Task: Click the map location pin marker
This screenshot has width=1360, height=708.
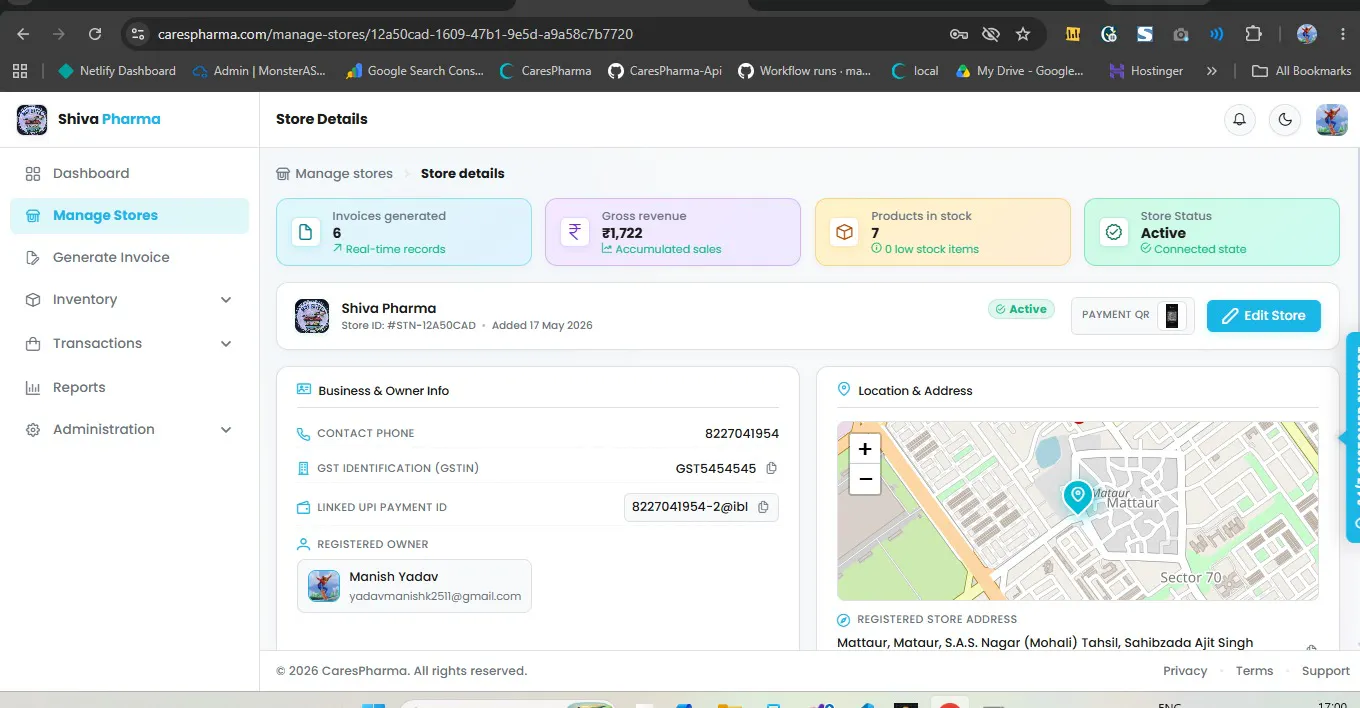Action: [1077, 497]
